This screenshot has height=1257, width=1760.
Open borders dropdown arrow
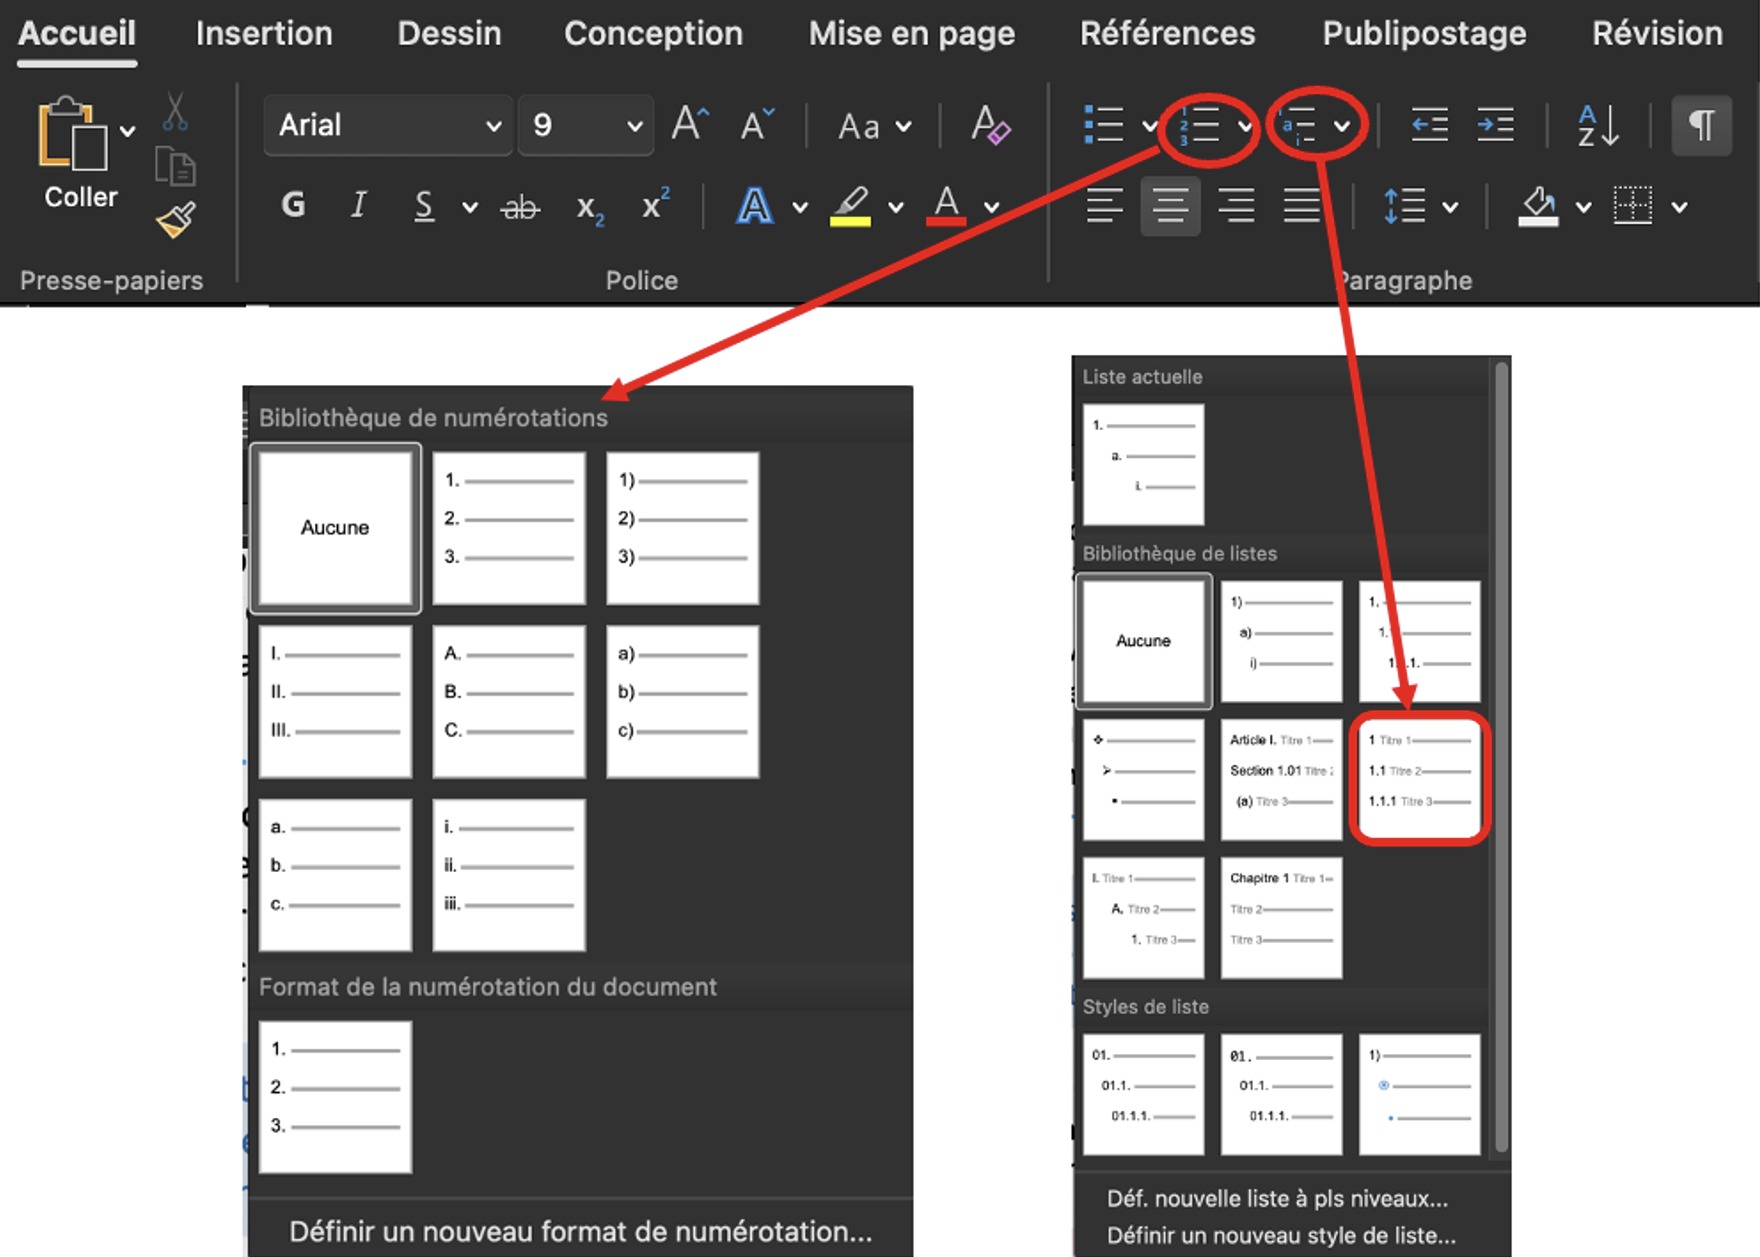coord(1680,208)
